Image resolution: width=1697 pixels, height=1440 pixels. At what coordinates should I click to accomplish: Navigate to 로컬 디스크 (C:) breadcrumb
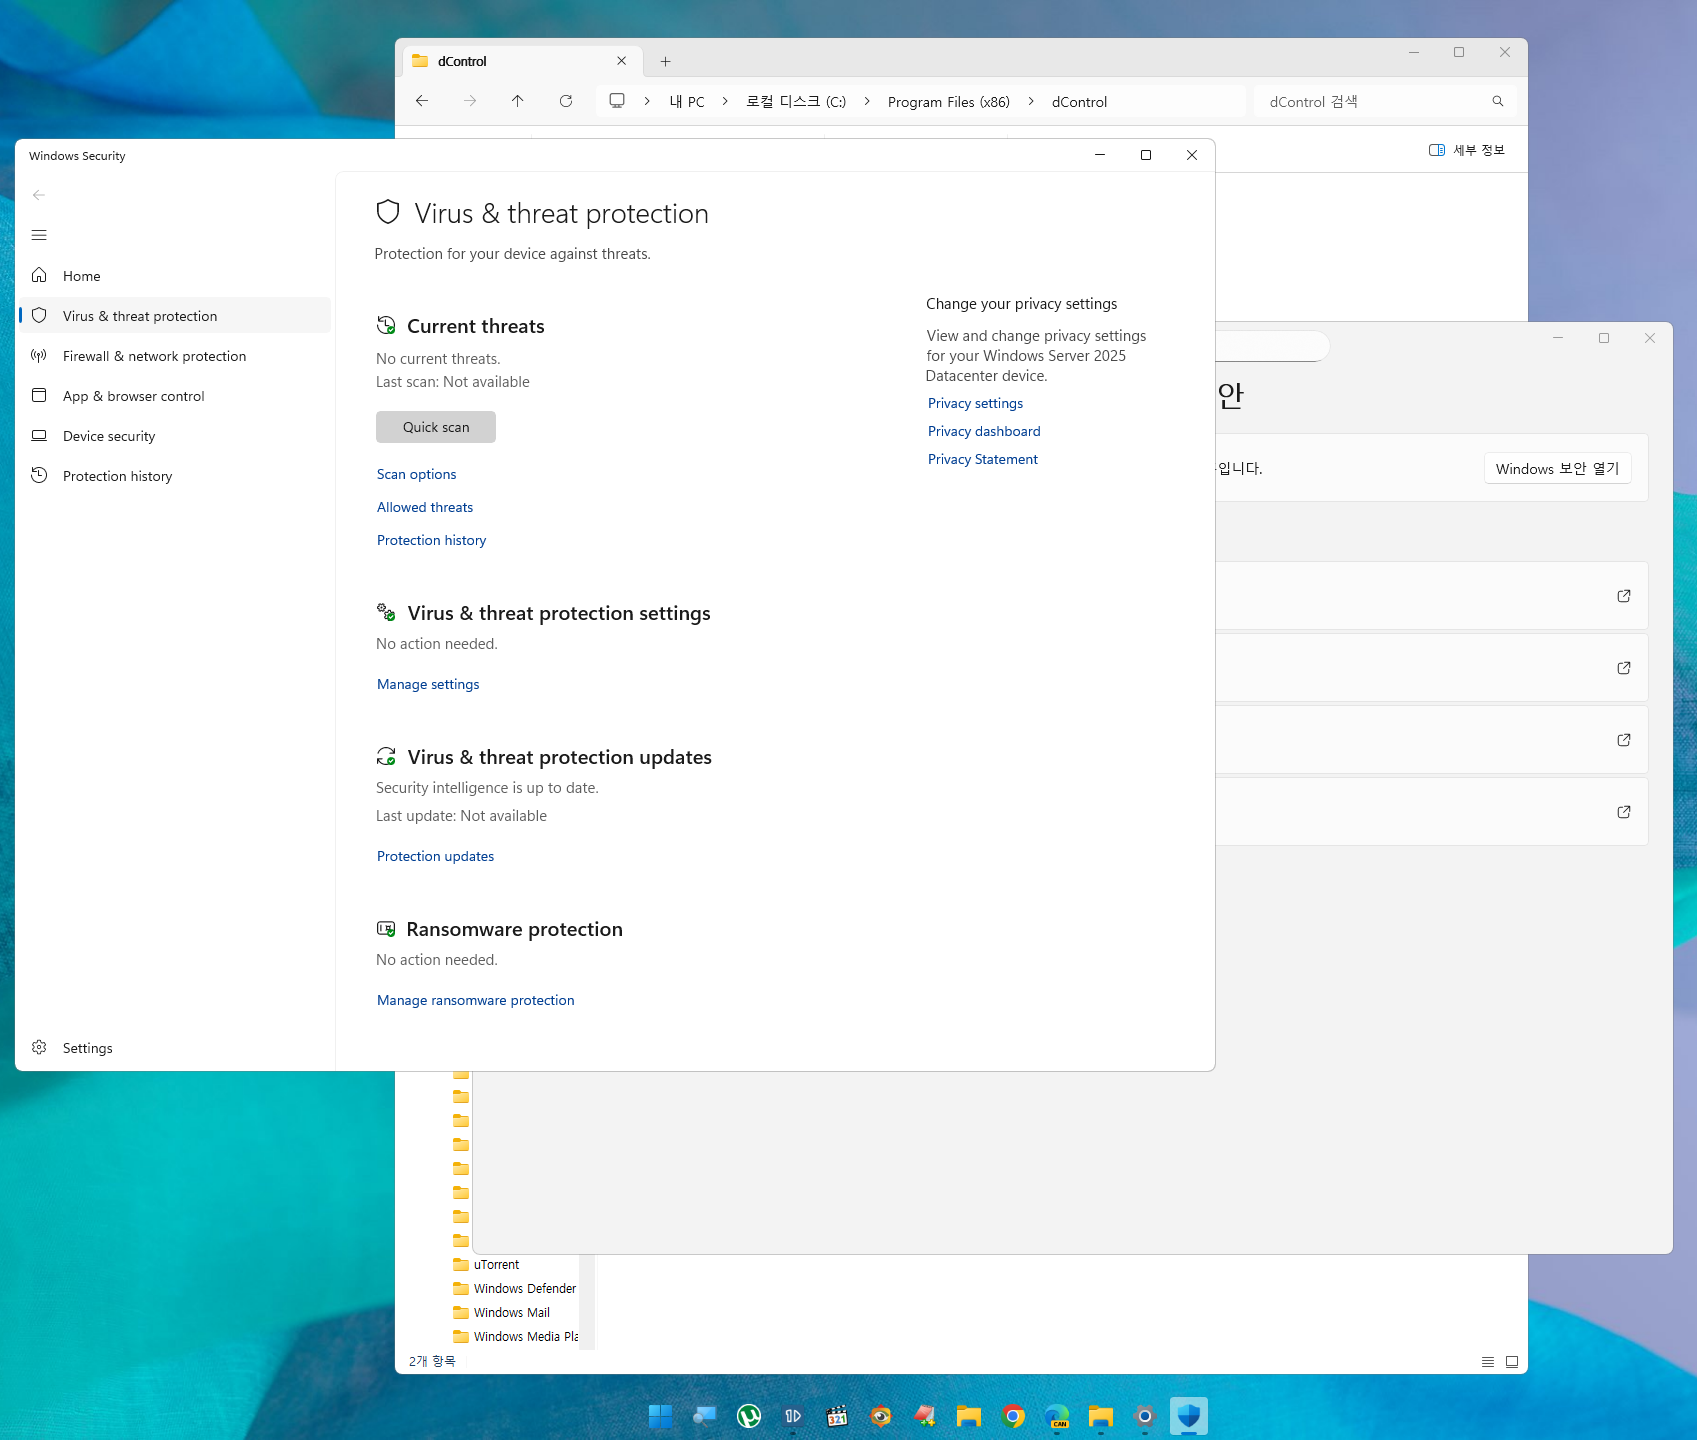[x=796, y=101]
